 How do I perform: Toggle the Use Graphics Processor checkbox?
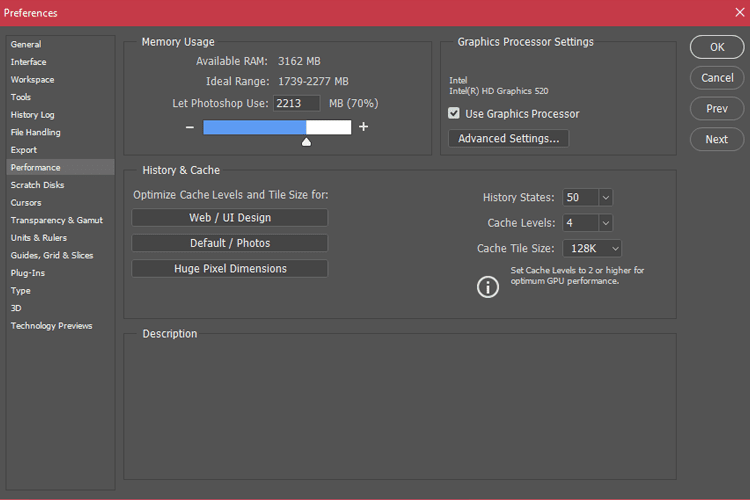click(x=453, y=113)
